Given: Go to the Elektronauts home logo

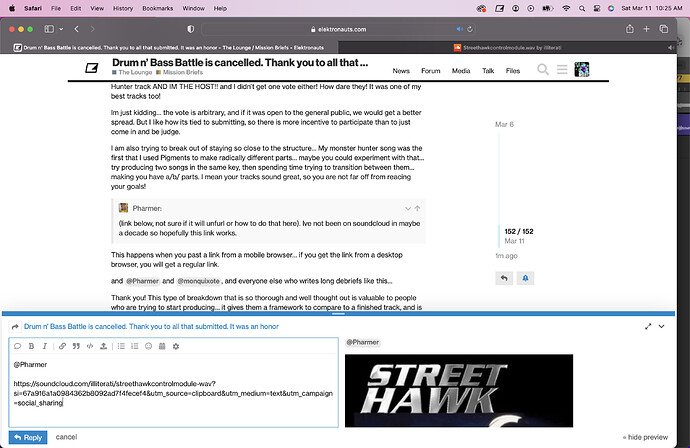Looking at the screenshot, I should coord(92,68).
